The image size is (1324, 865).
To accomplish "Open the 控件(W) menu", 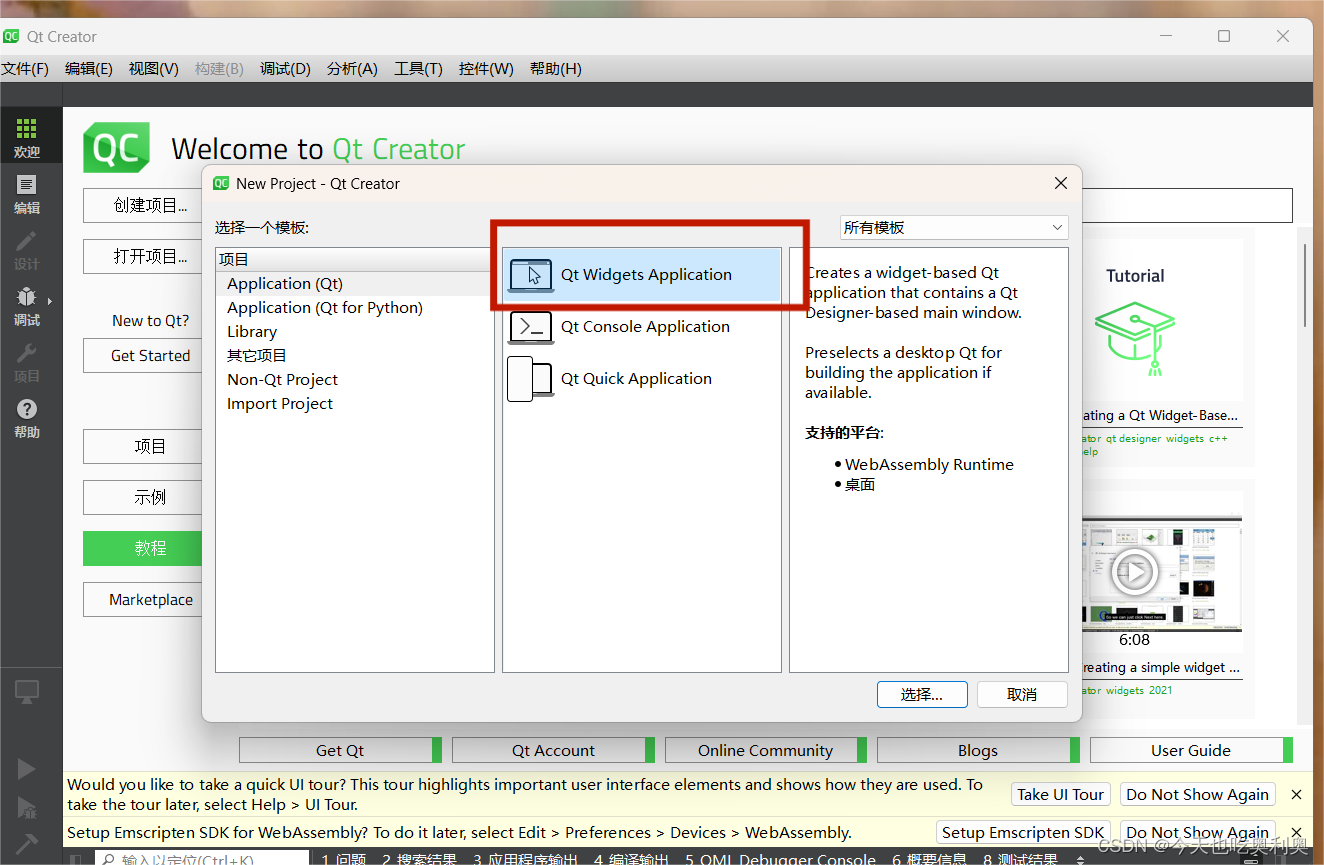I will (x=486, y=68).
